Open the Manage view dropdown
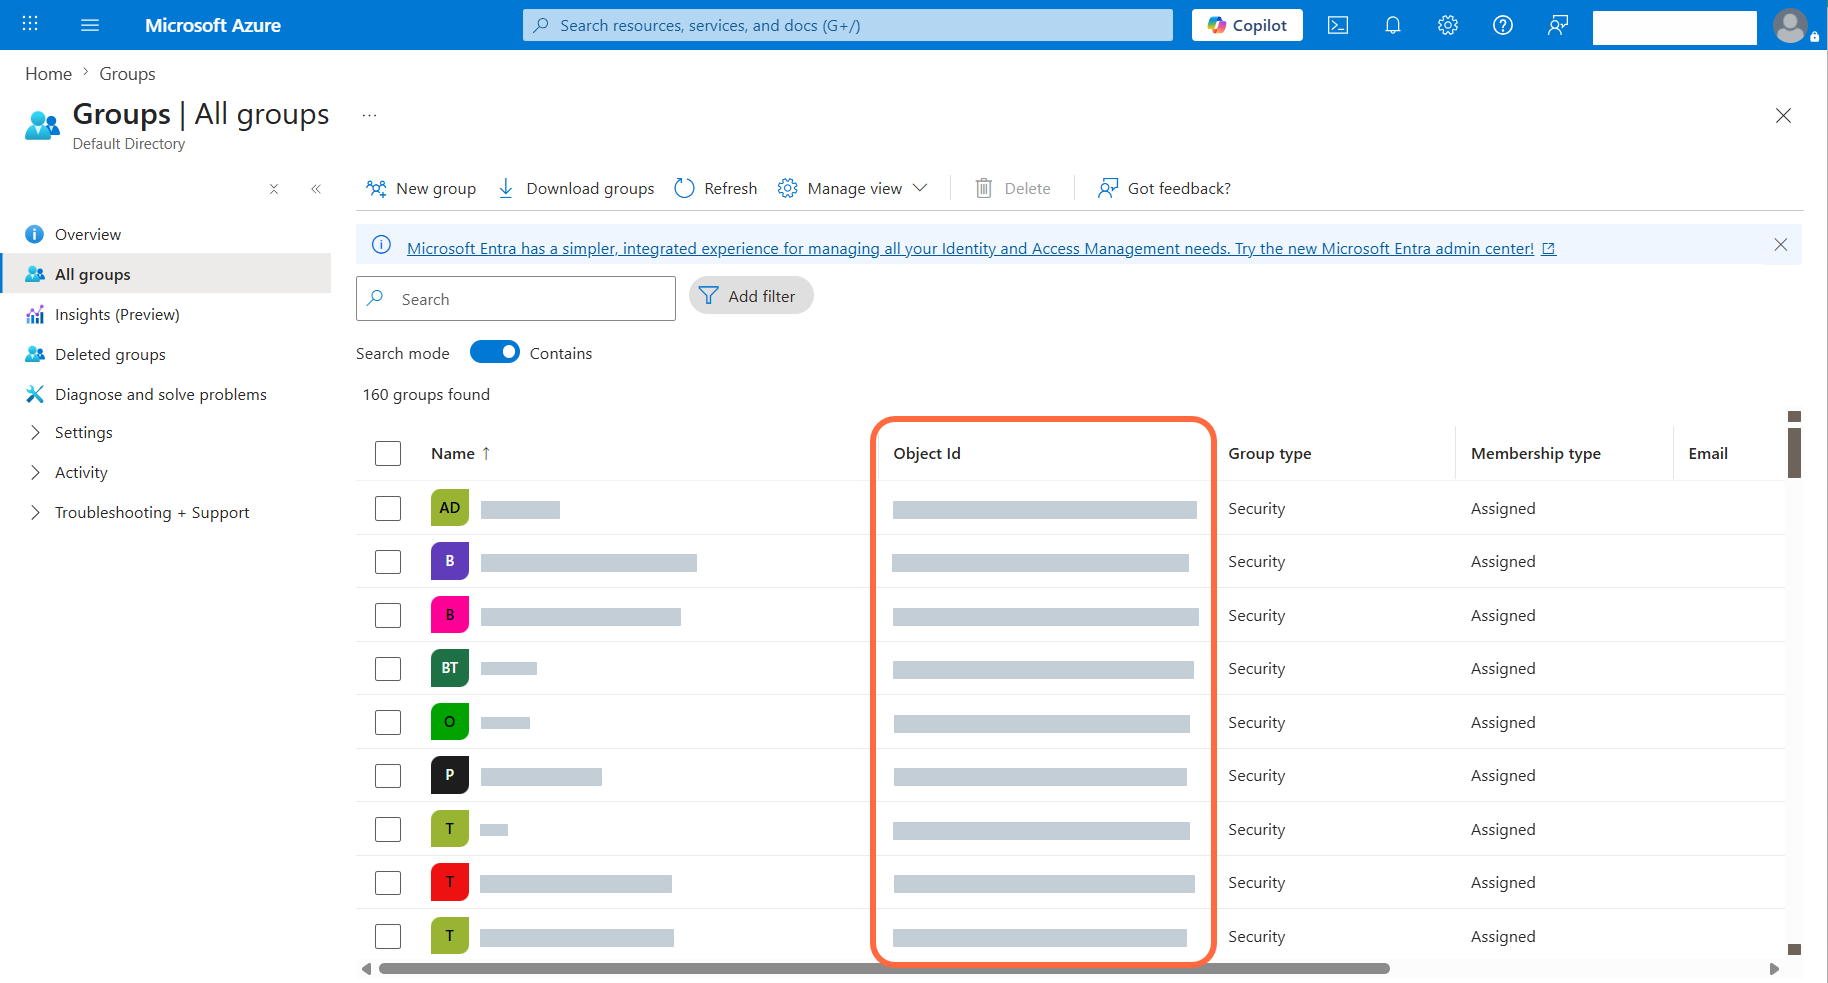This screenshot has width=1828, height=983. point(853,188)
